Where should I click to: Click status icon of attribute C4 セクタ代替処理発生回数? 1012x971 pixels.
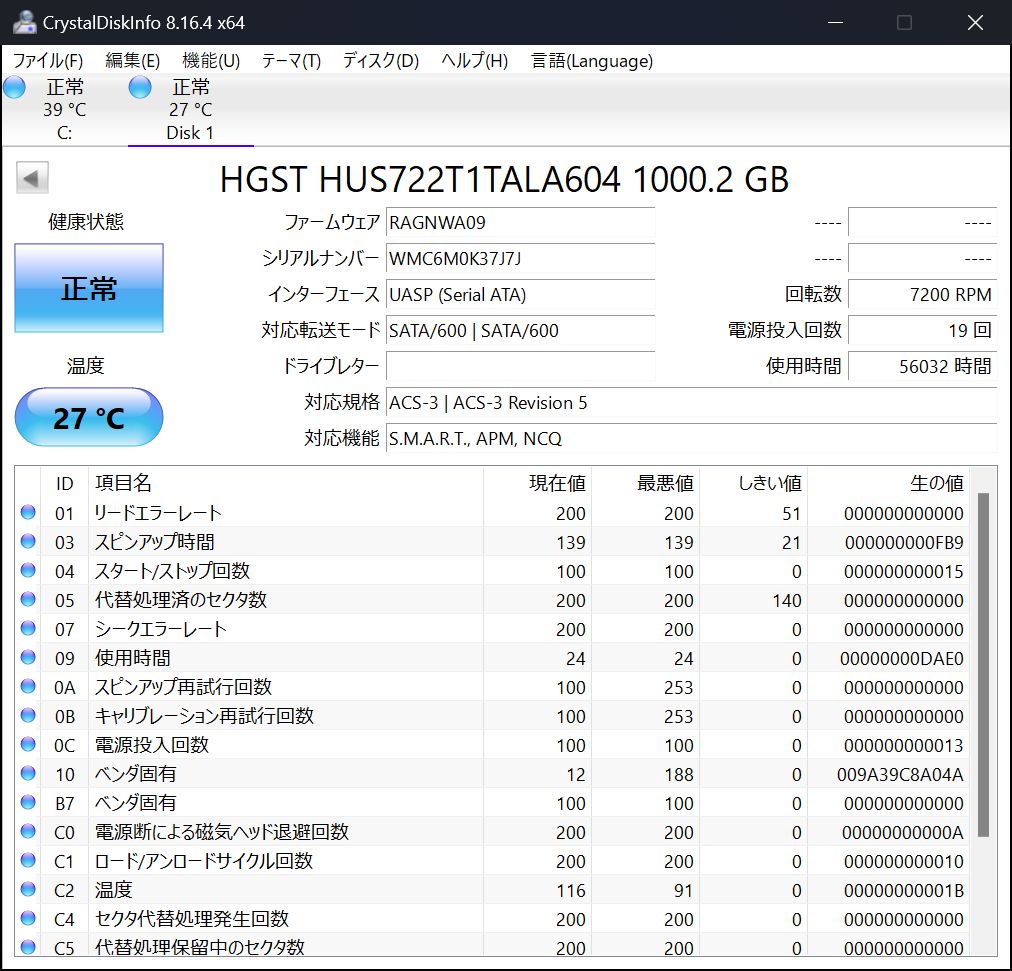28,919
